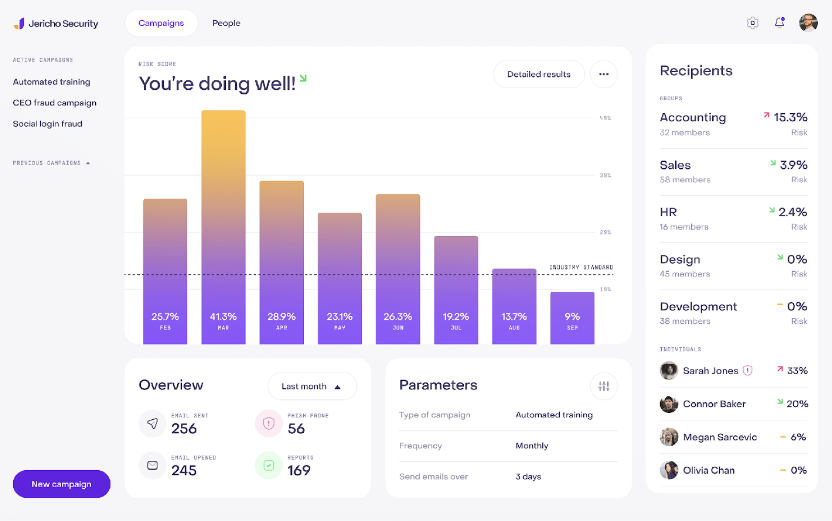The width and height of the screenshot is (832, 521).
Task: Click Sales' green down-trend arrow
Action: 773,163
